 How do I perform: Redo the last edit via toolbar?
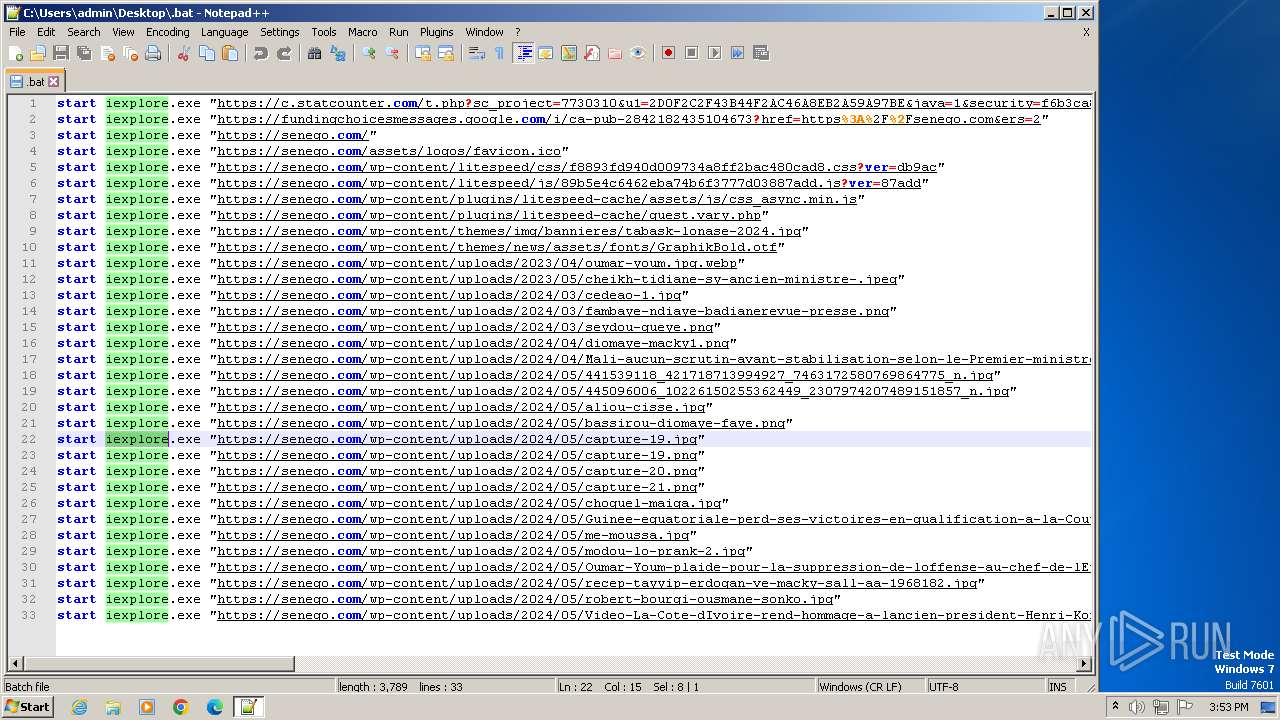click(284, 53)
